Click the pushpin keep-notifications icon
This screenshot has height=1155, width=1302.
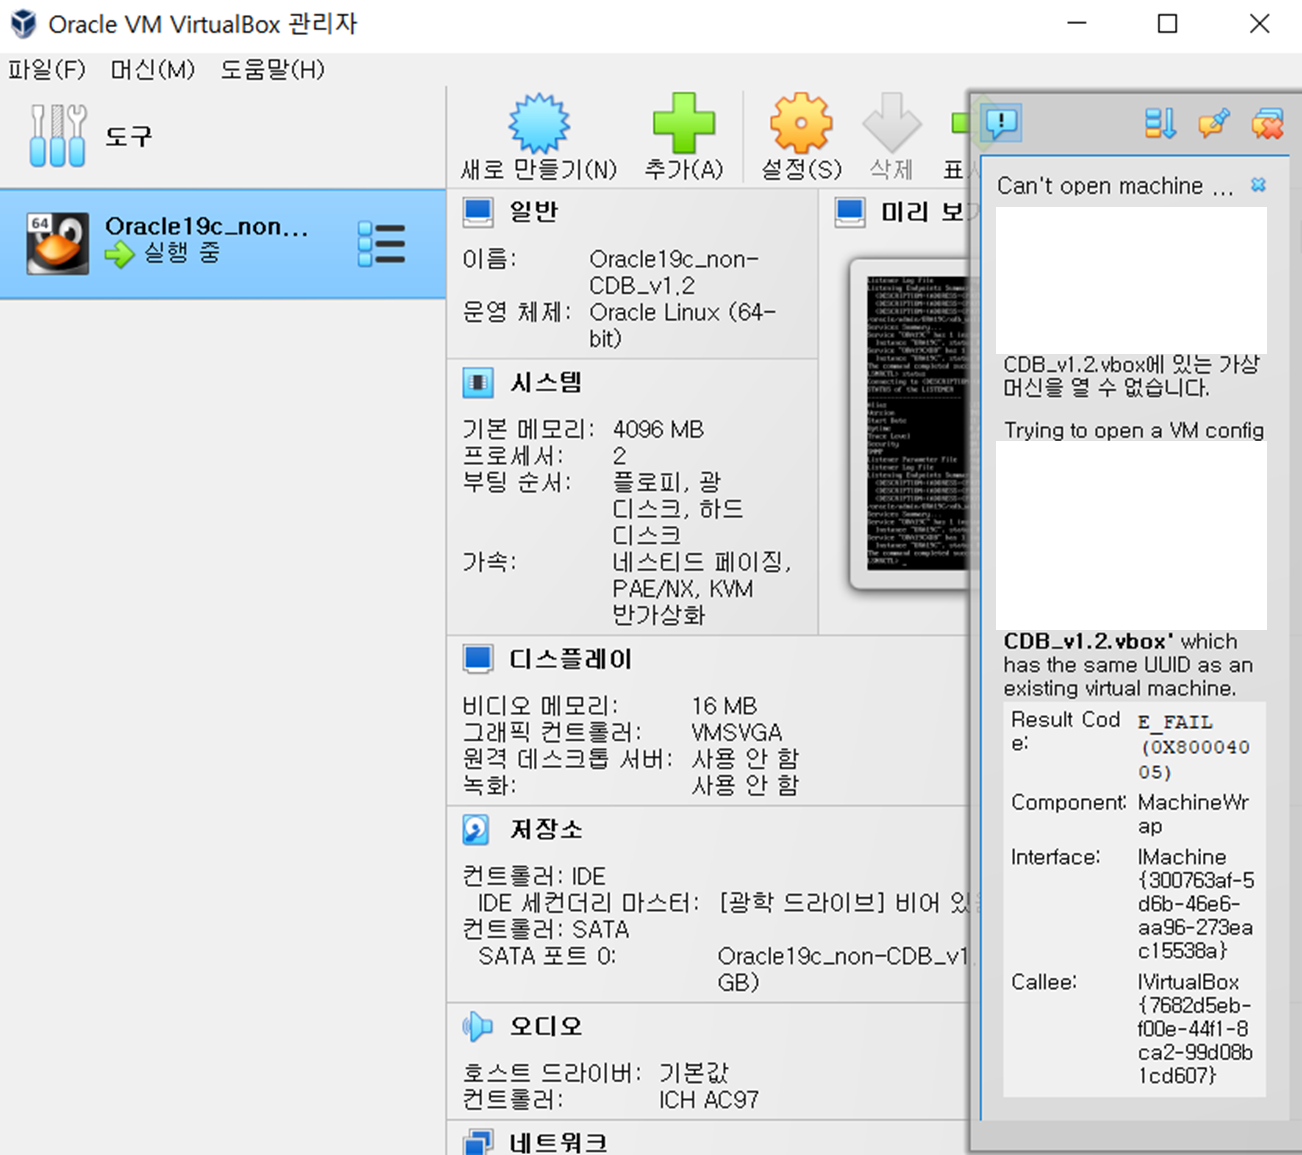(x=1213, y=124)
